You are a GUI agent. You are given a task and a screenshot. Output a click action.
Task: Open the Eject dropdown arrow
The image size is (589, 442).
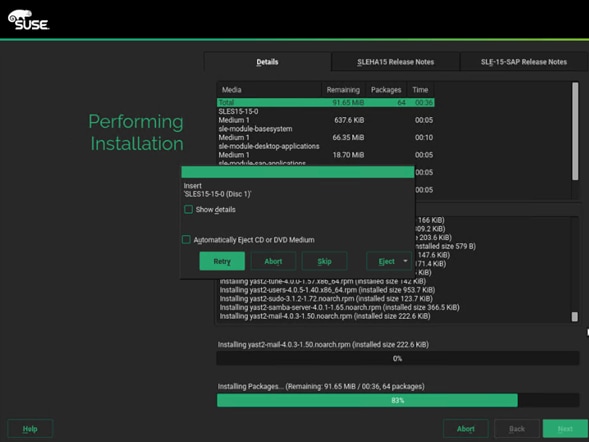(x=405, y=261)
